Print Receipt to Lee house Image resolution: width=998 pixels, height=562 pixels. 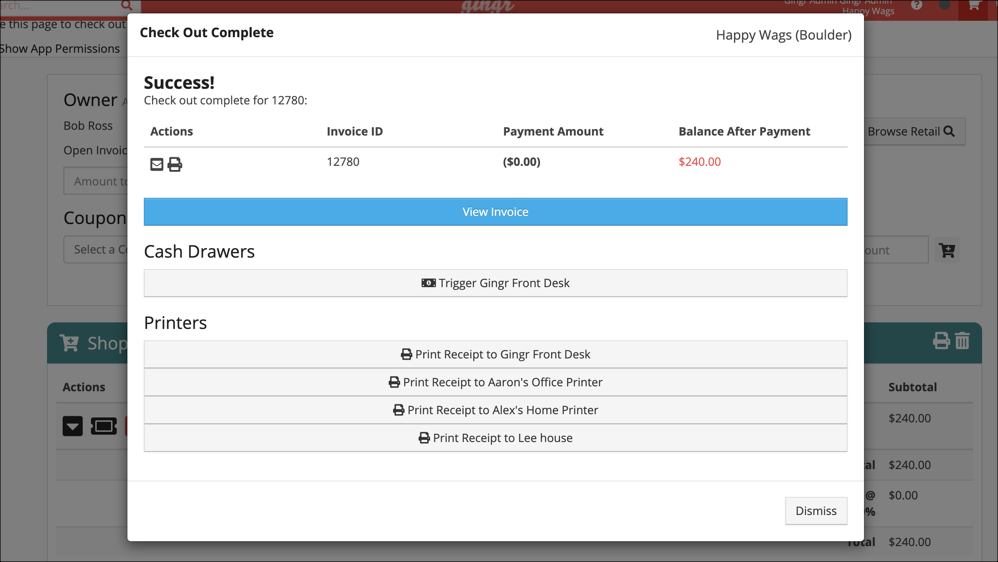point(495,438)
